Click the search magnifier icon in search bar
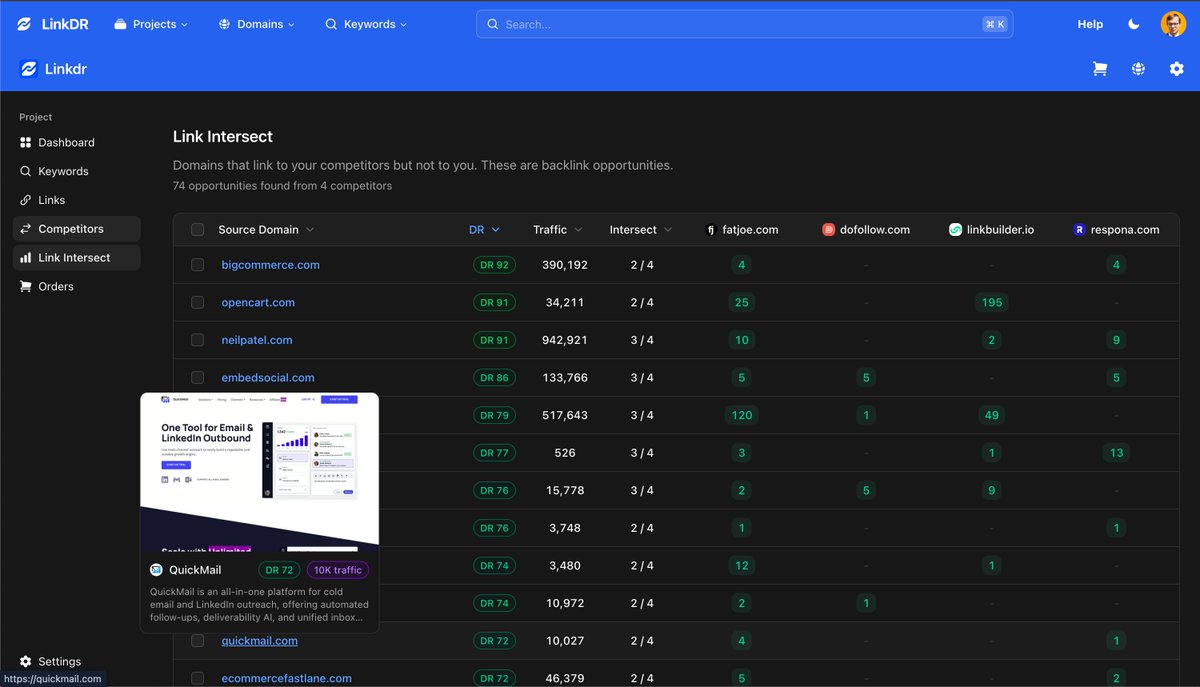Image resolution: width=1200 pixels, height=687 pixels. 493,24
